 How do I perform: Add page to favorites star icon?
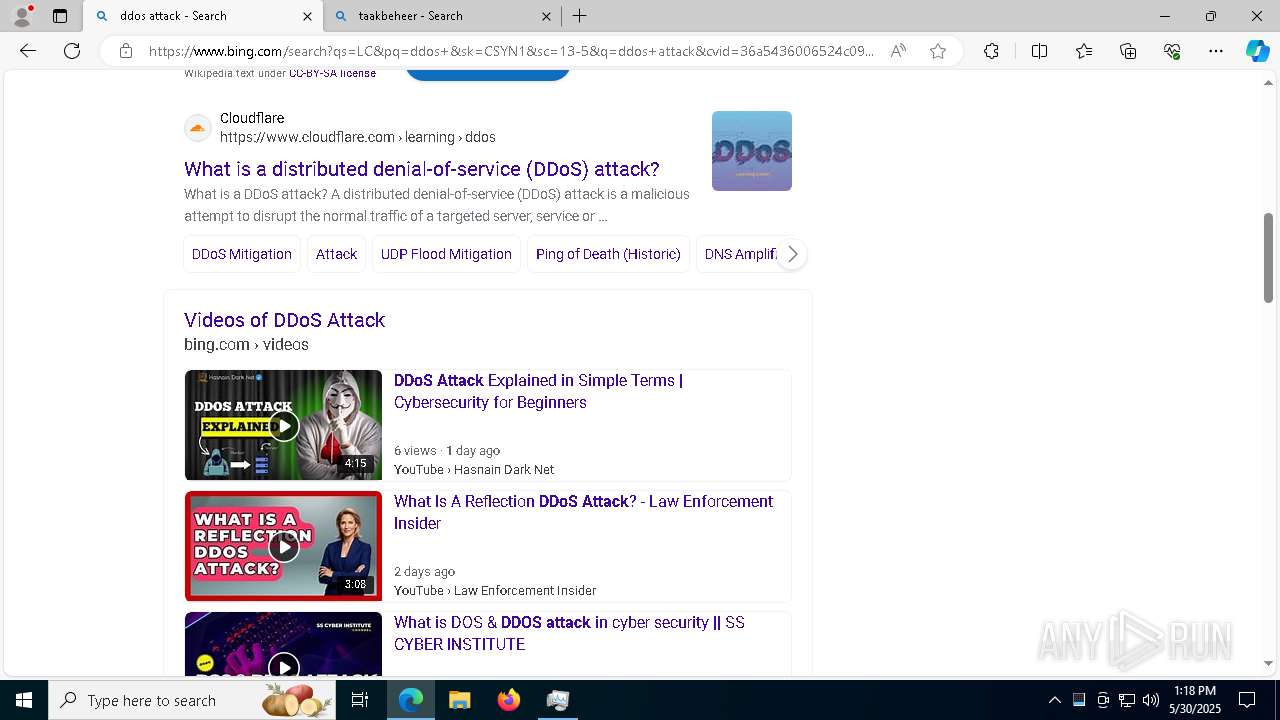coord(938,51)
